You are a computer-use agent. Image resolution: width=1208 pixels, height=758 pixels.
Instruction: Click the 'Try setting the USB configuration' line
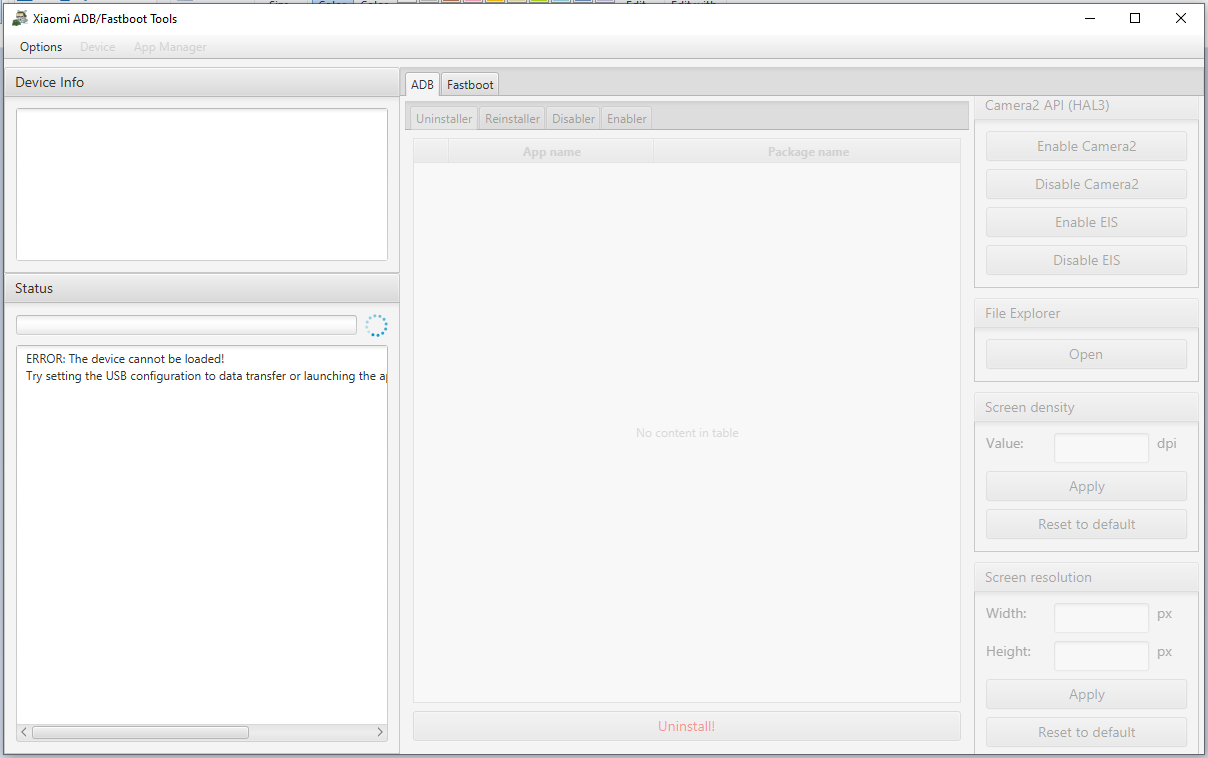pos(206,376)
